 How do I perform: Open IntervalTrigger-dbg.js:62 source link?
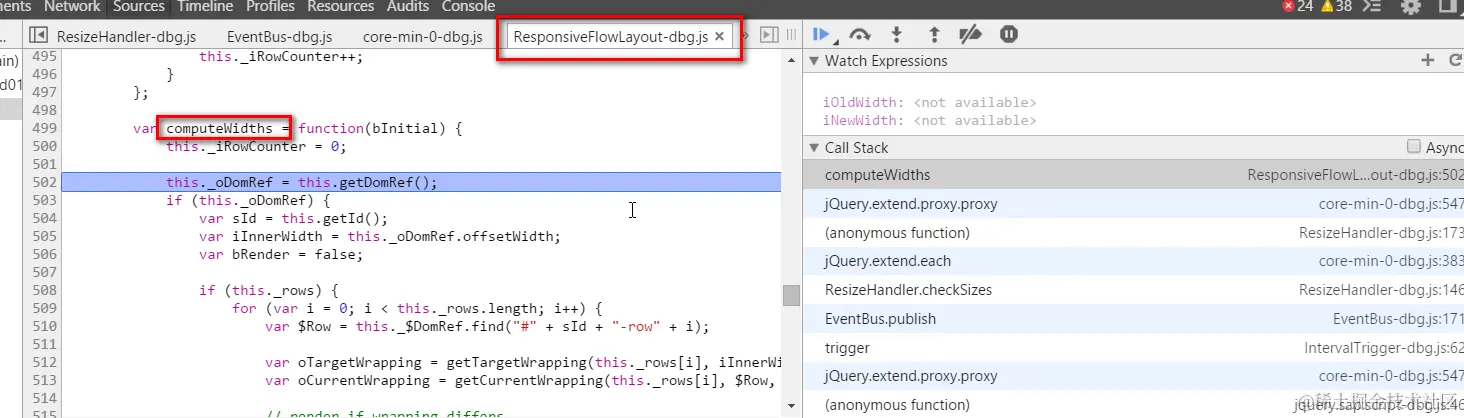(x=1384, y=348)
